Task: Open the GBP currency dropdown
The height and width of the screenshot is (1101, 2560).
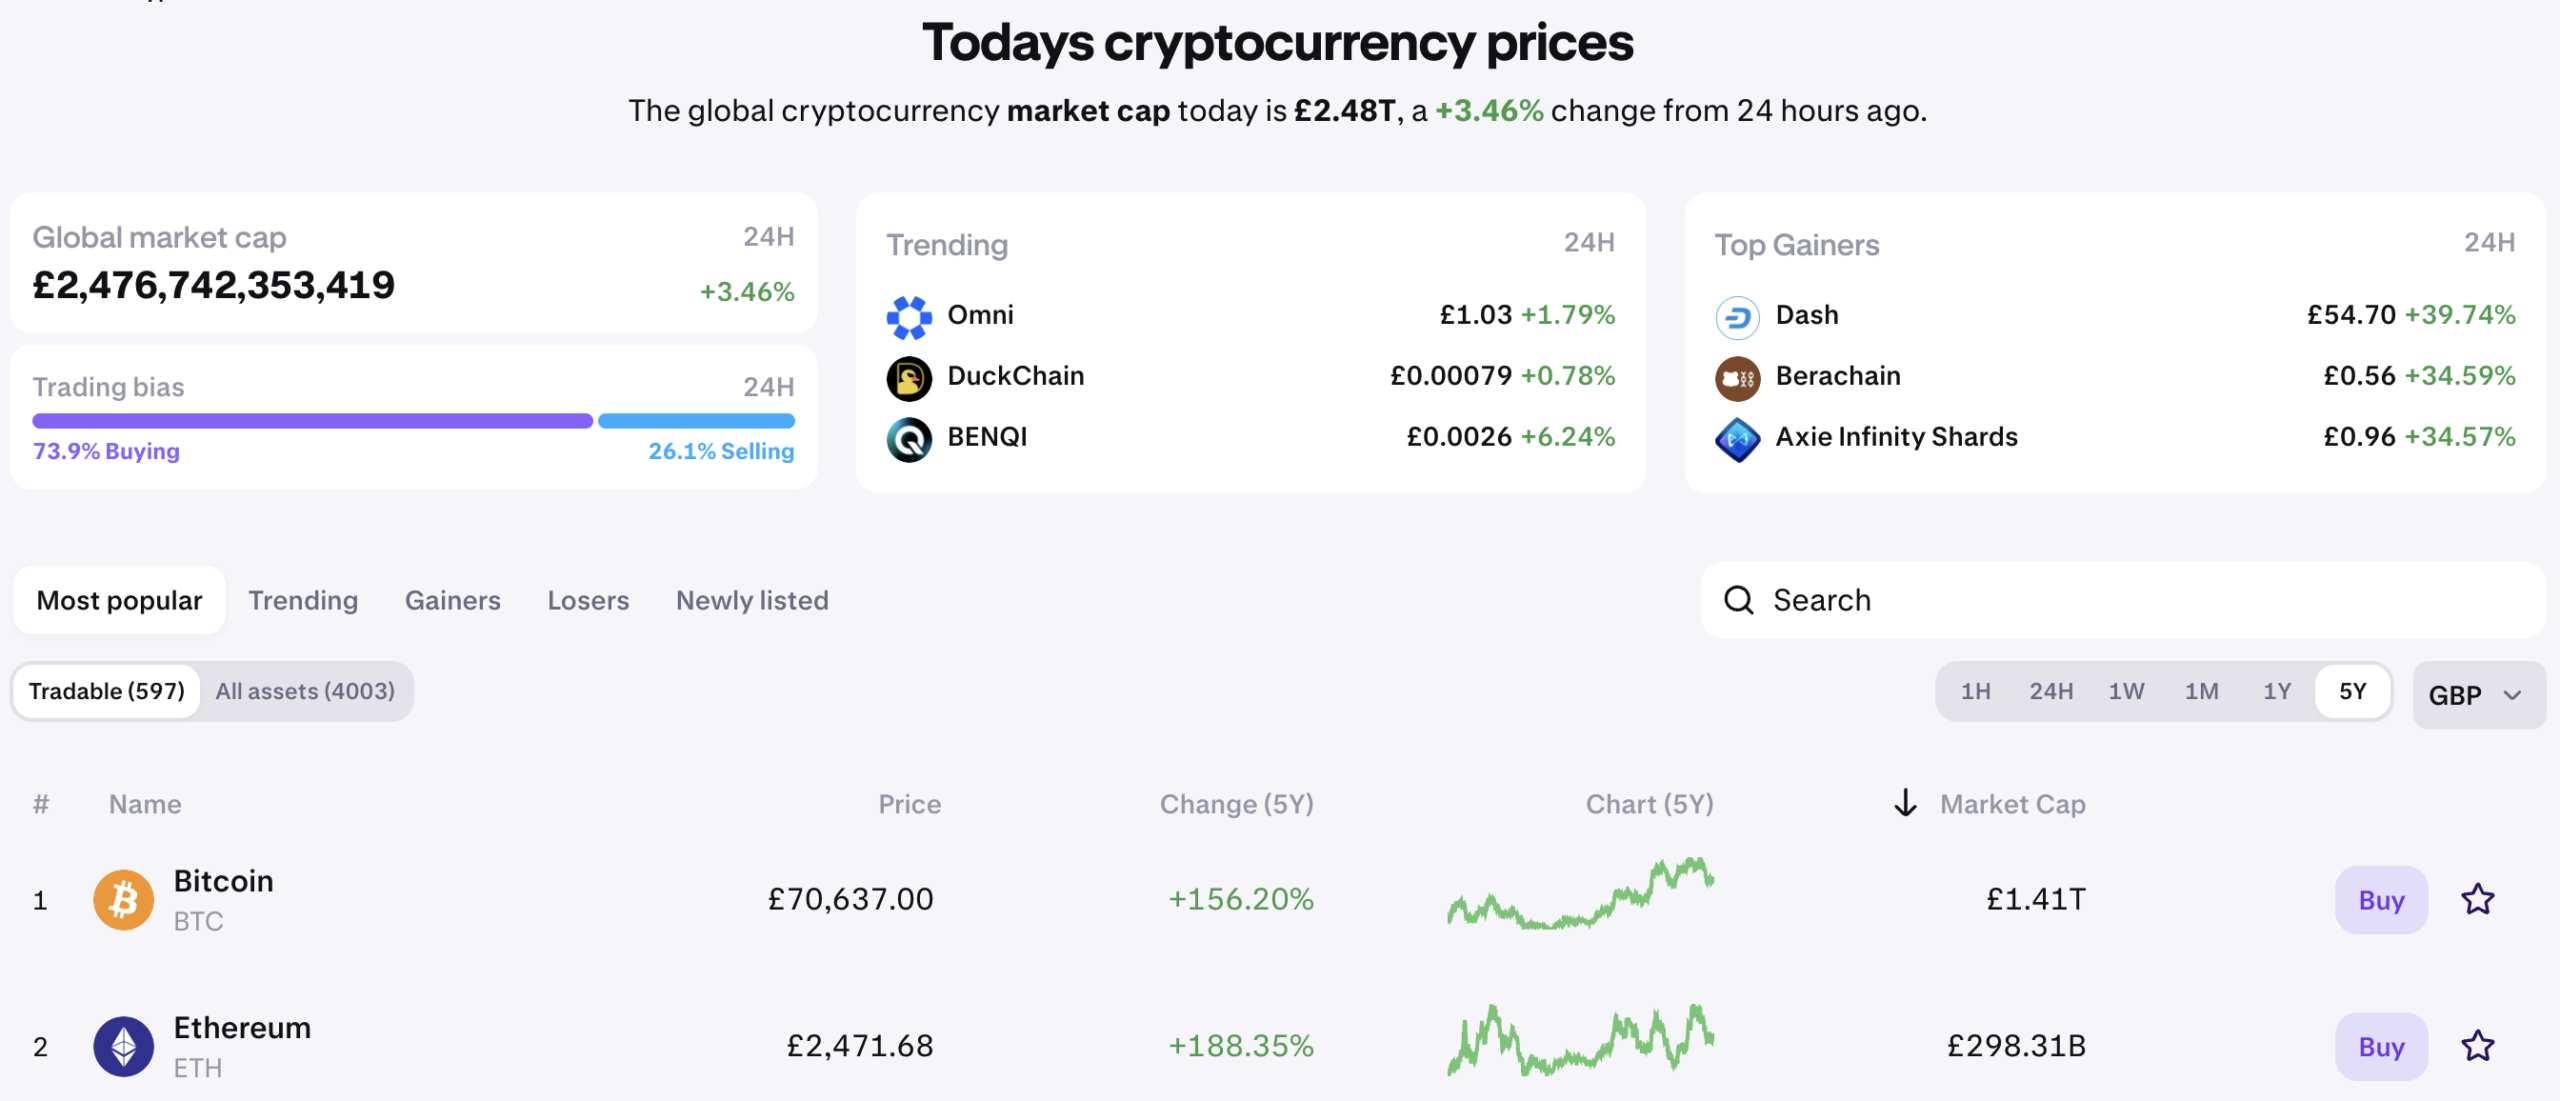Action: pos(2478,694)
